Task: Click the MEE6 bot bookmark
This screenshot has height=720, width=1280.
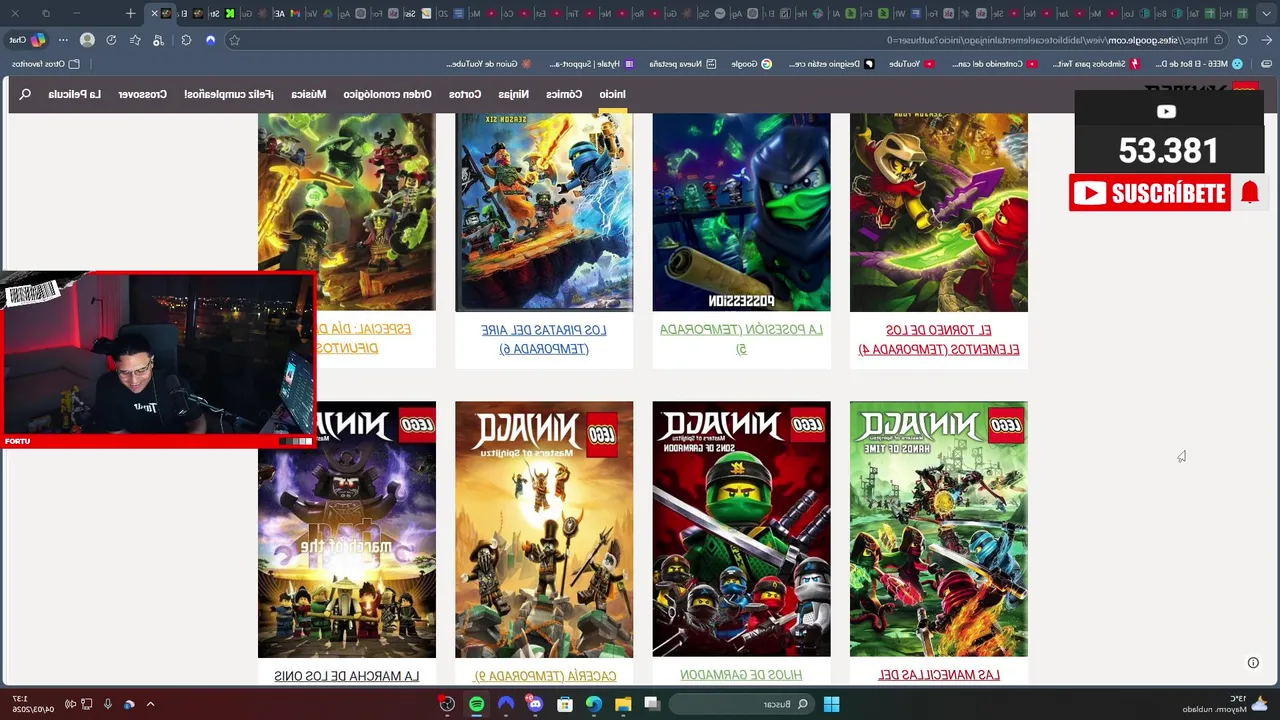Action: tap(1200, 63)
